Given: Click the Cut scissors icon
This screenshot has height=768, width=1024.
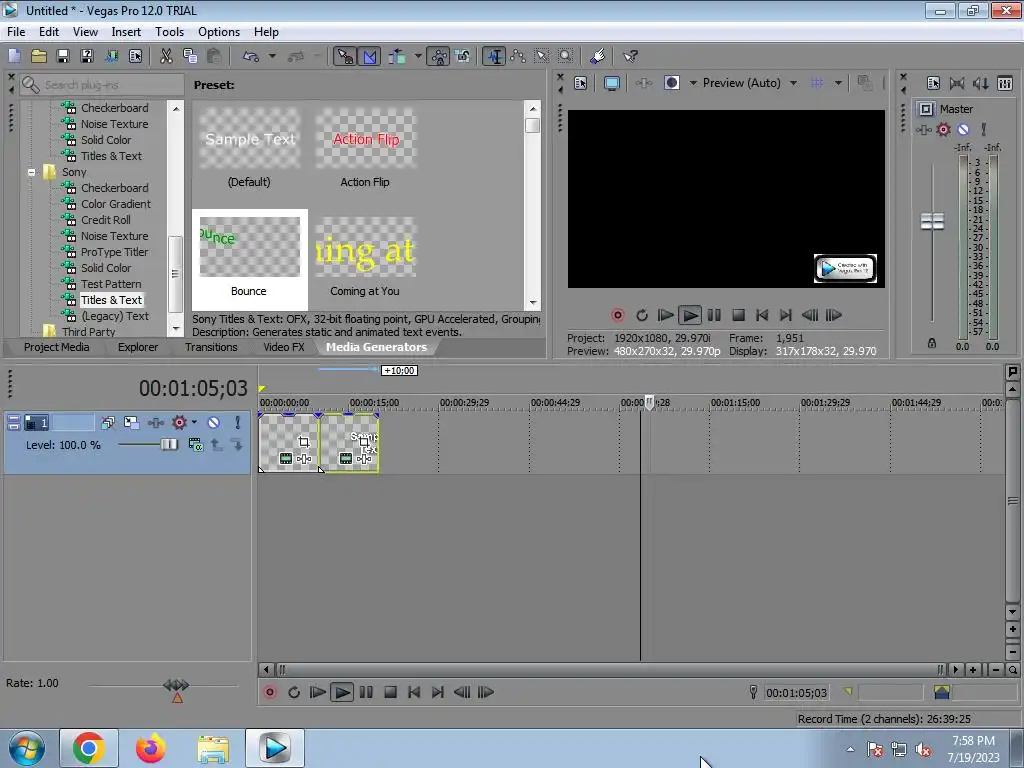Looking at the screenshot, I should pos(167,56).
